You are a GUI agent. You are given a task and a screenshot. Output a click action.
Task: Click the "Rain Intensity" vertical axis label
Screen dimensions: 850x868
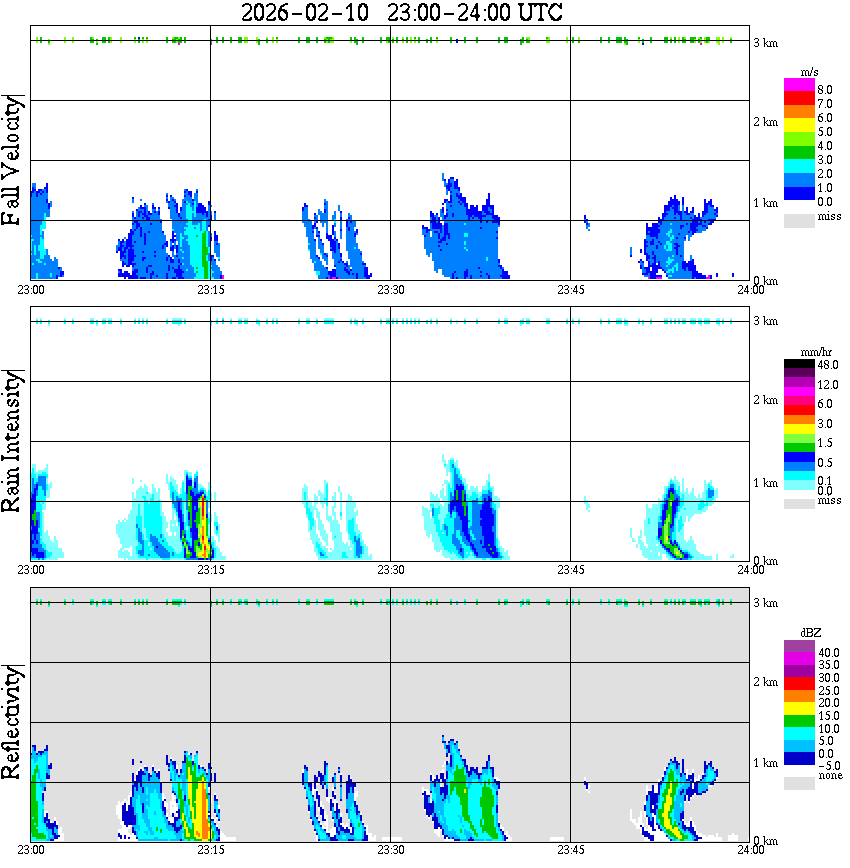(x=12, y=441)
